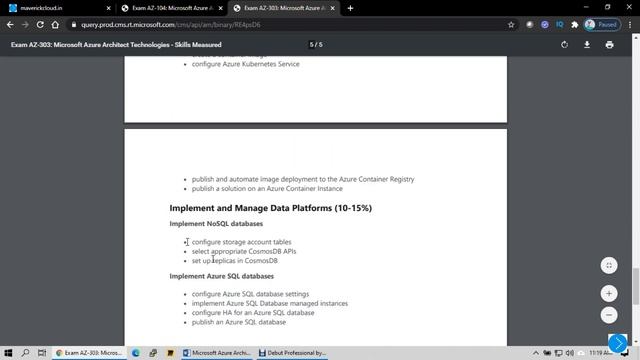Image resolution: width=640 pixels, height=360 pixels.
Task: Open the browser home page
Action: point(55,24)
